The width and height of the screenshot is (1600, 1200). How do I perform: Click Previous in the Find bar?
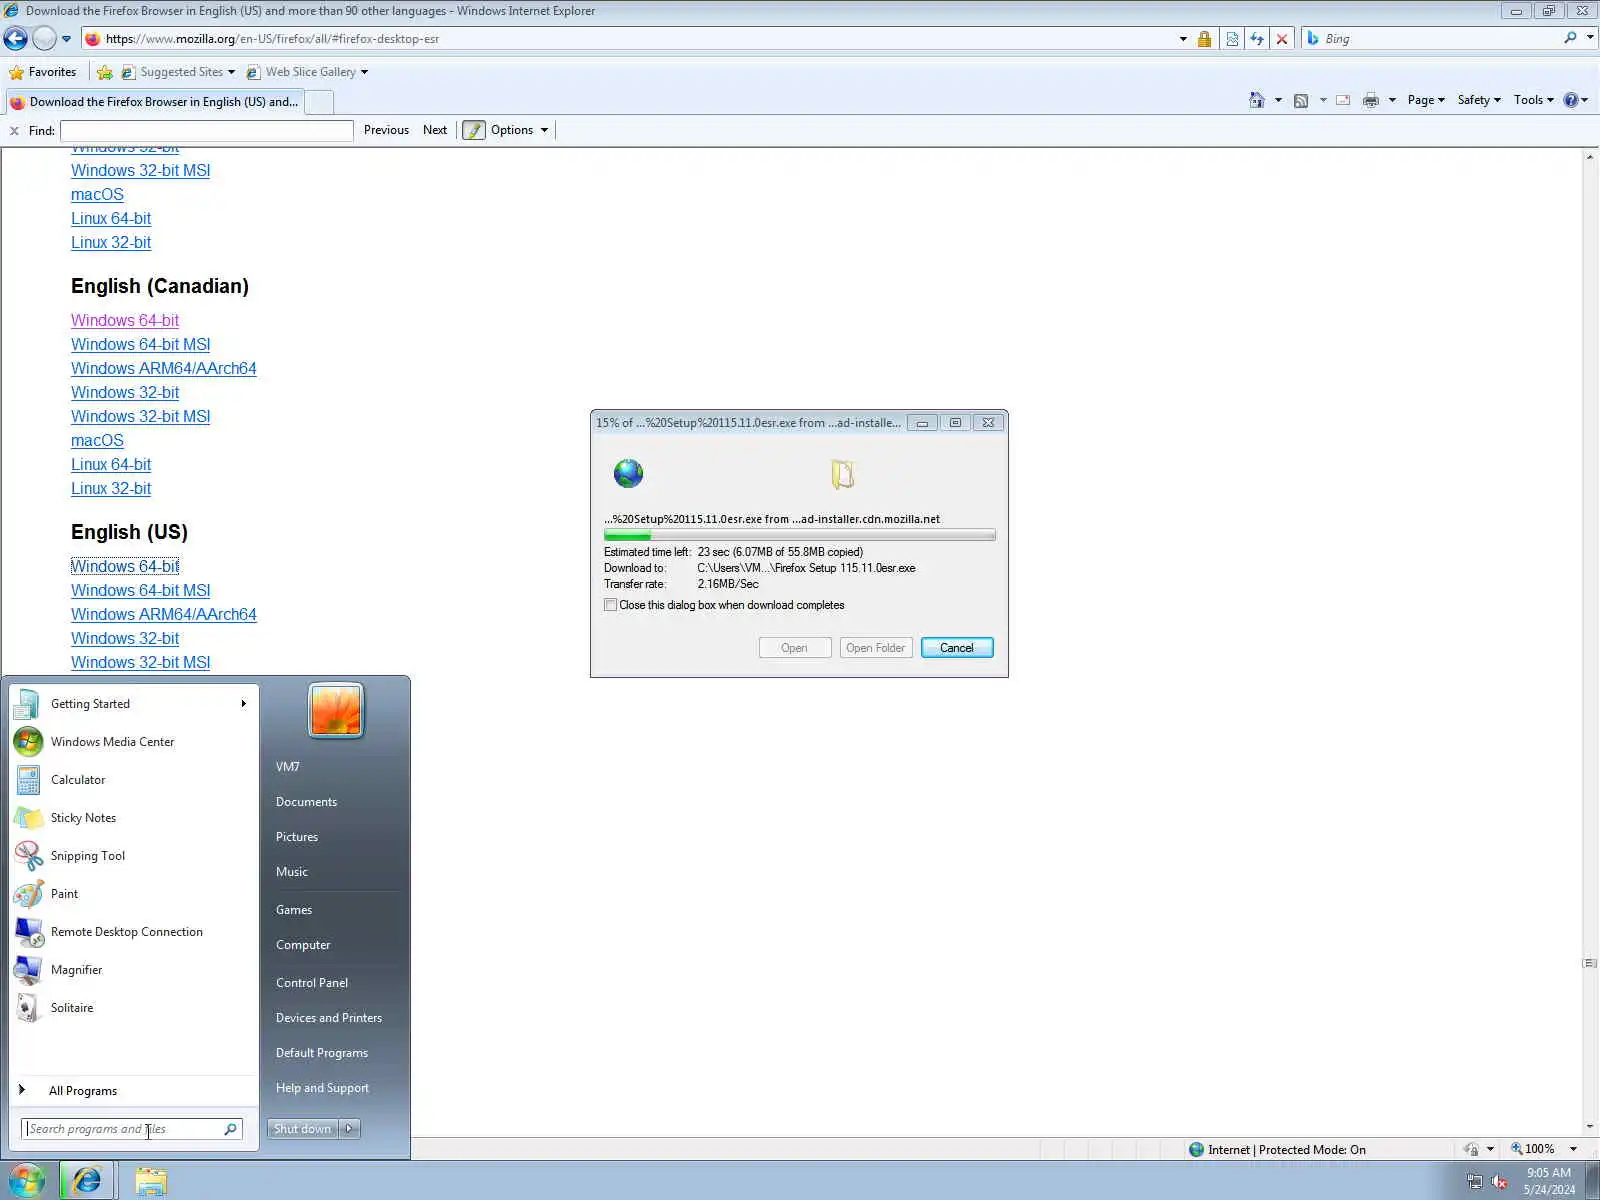[386, 131]
